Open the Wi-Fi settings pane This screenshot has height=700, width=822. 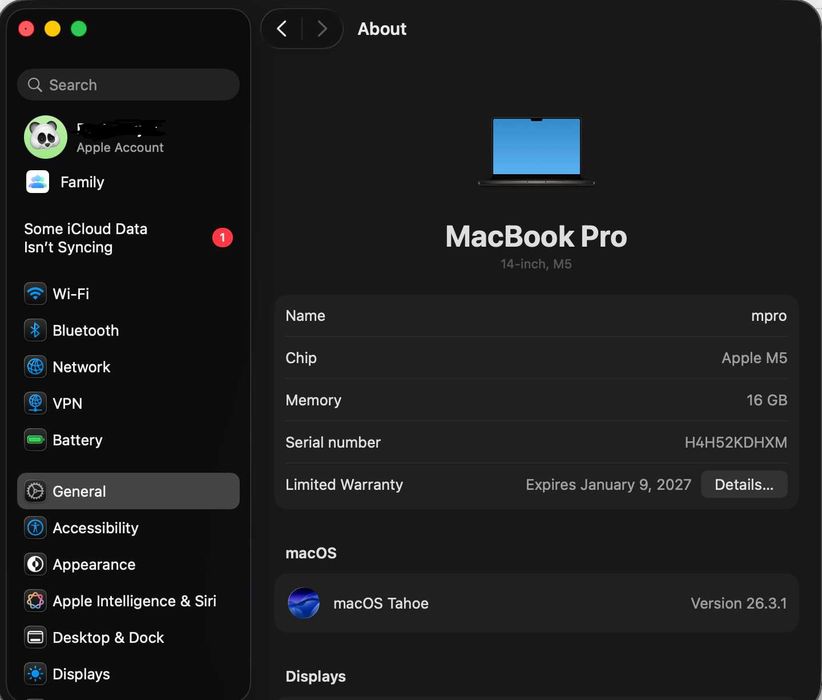click(x=128, y=294)
